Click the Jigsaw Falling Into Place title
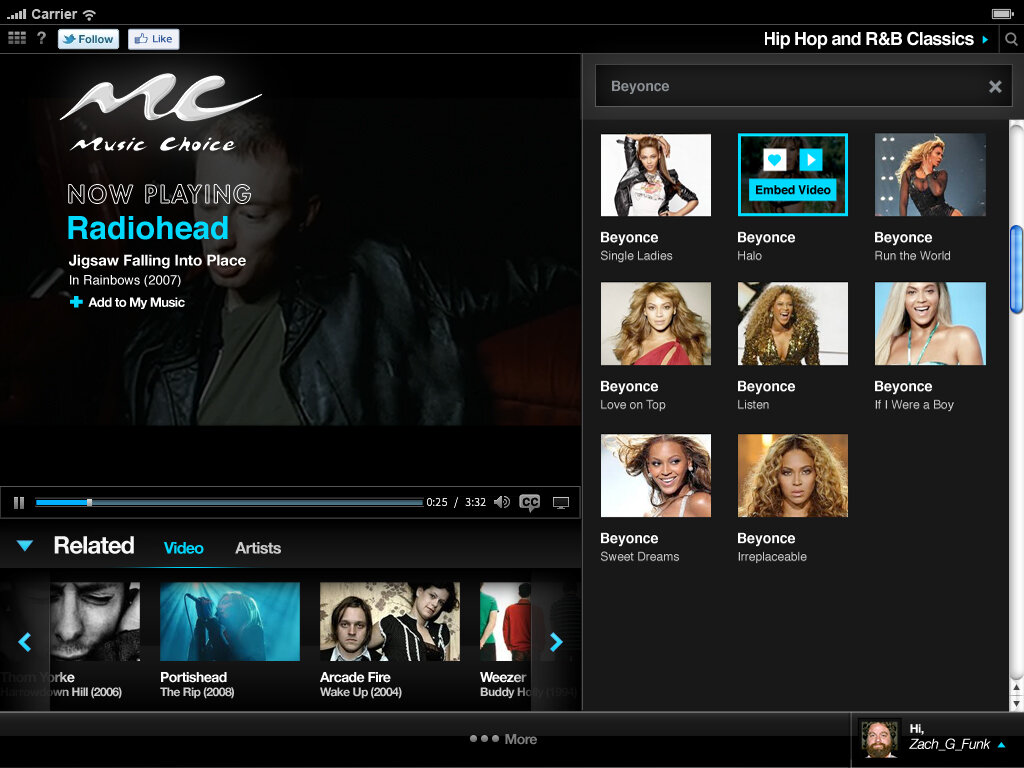This screenshot has width=1024, height=768. pyautogui.click(x=157, y=261)
